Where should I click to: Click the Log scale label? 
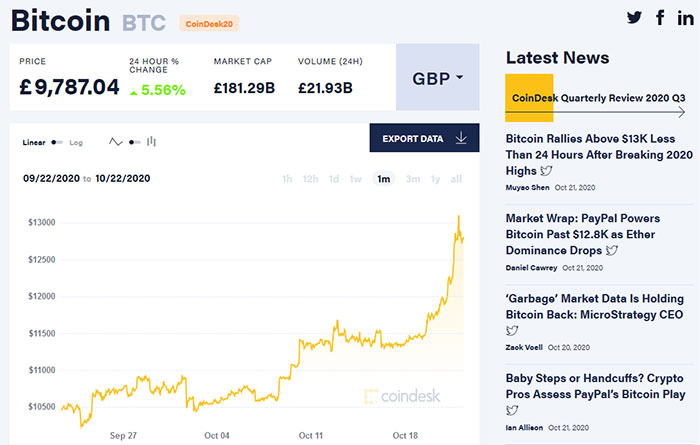(x=76, y=142)
